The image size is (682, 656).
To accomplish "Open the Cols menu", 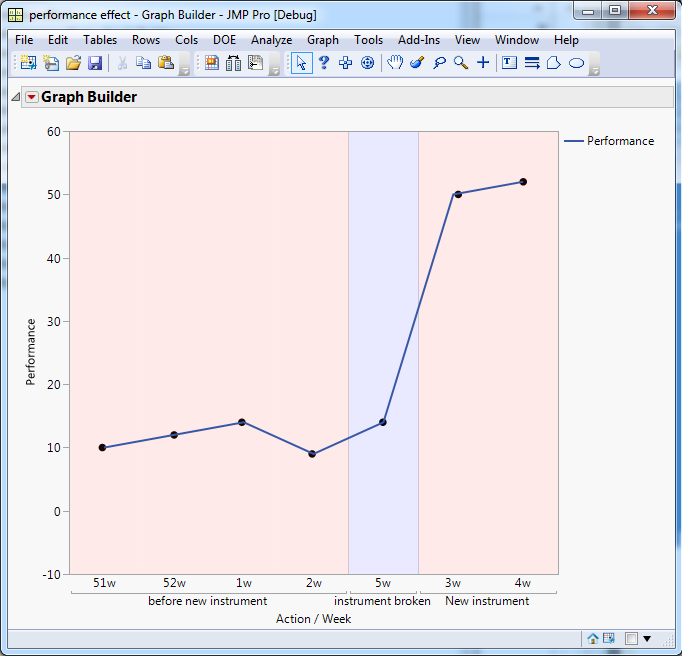I will [x=186, y=40].
